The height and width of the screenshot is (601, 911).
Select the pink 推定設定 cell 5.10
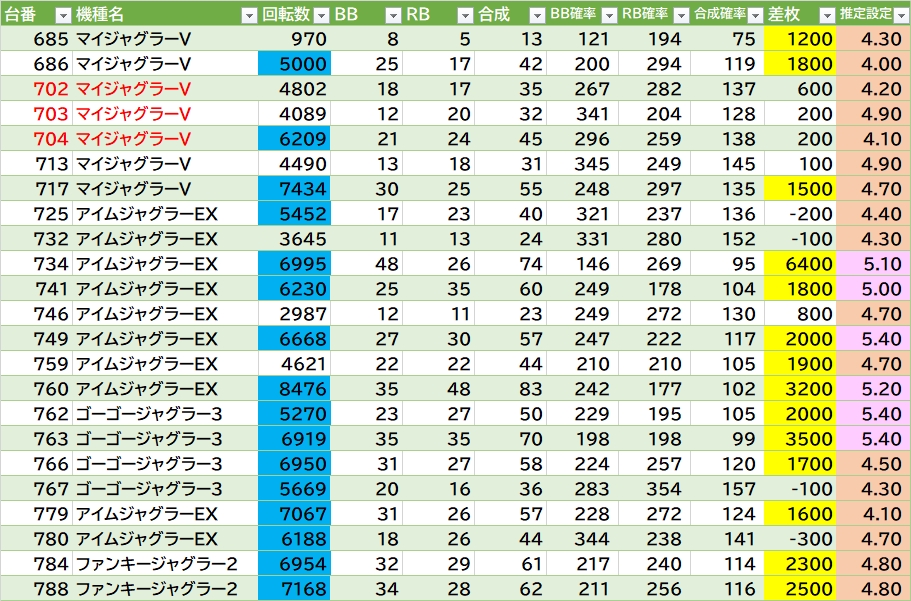(873, 264)
